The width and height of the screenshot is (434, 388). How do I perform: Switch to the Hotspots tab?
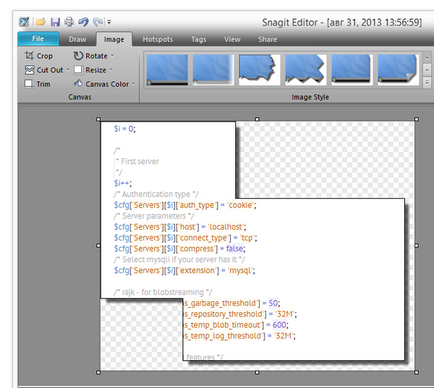158,39
